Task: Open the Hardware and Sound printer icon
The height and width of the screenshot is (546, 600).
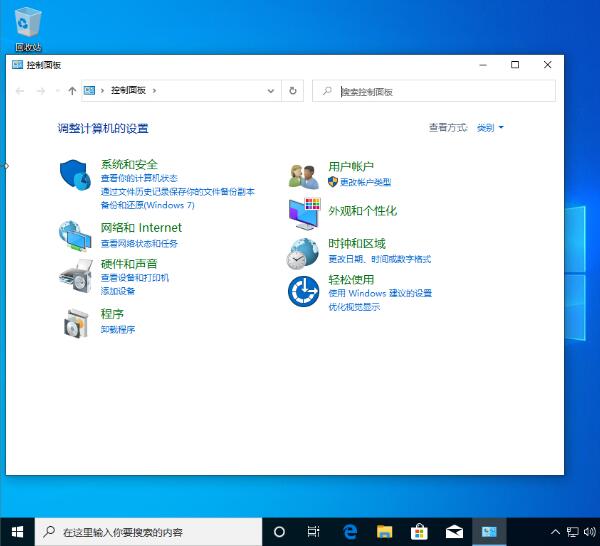Action: (76, 276)
